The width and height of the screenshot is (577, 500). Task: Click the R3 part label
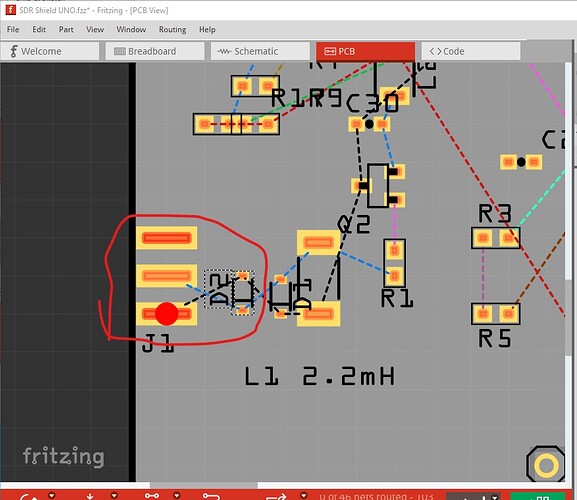point(495,213)
